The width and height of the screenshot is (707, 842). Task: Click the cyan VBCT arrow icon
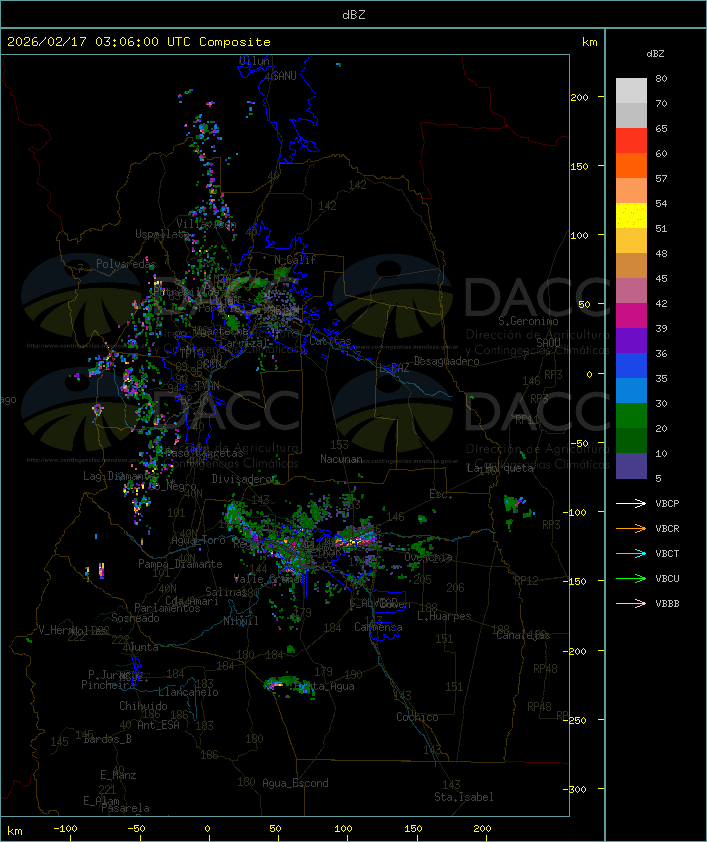click(x=631, y=553)
